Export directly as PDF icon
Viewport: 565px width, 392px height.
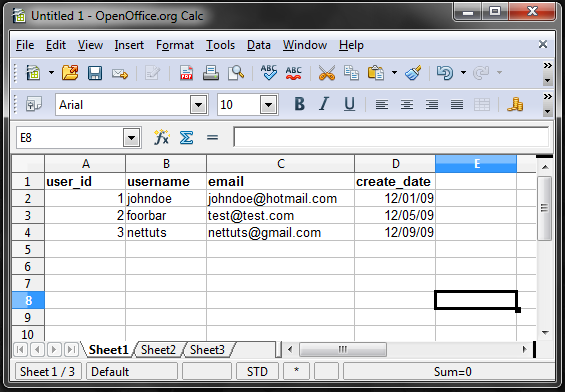click(186, 73)
